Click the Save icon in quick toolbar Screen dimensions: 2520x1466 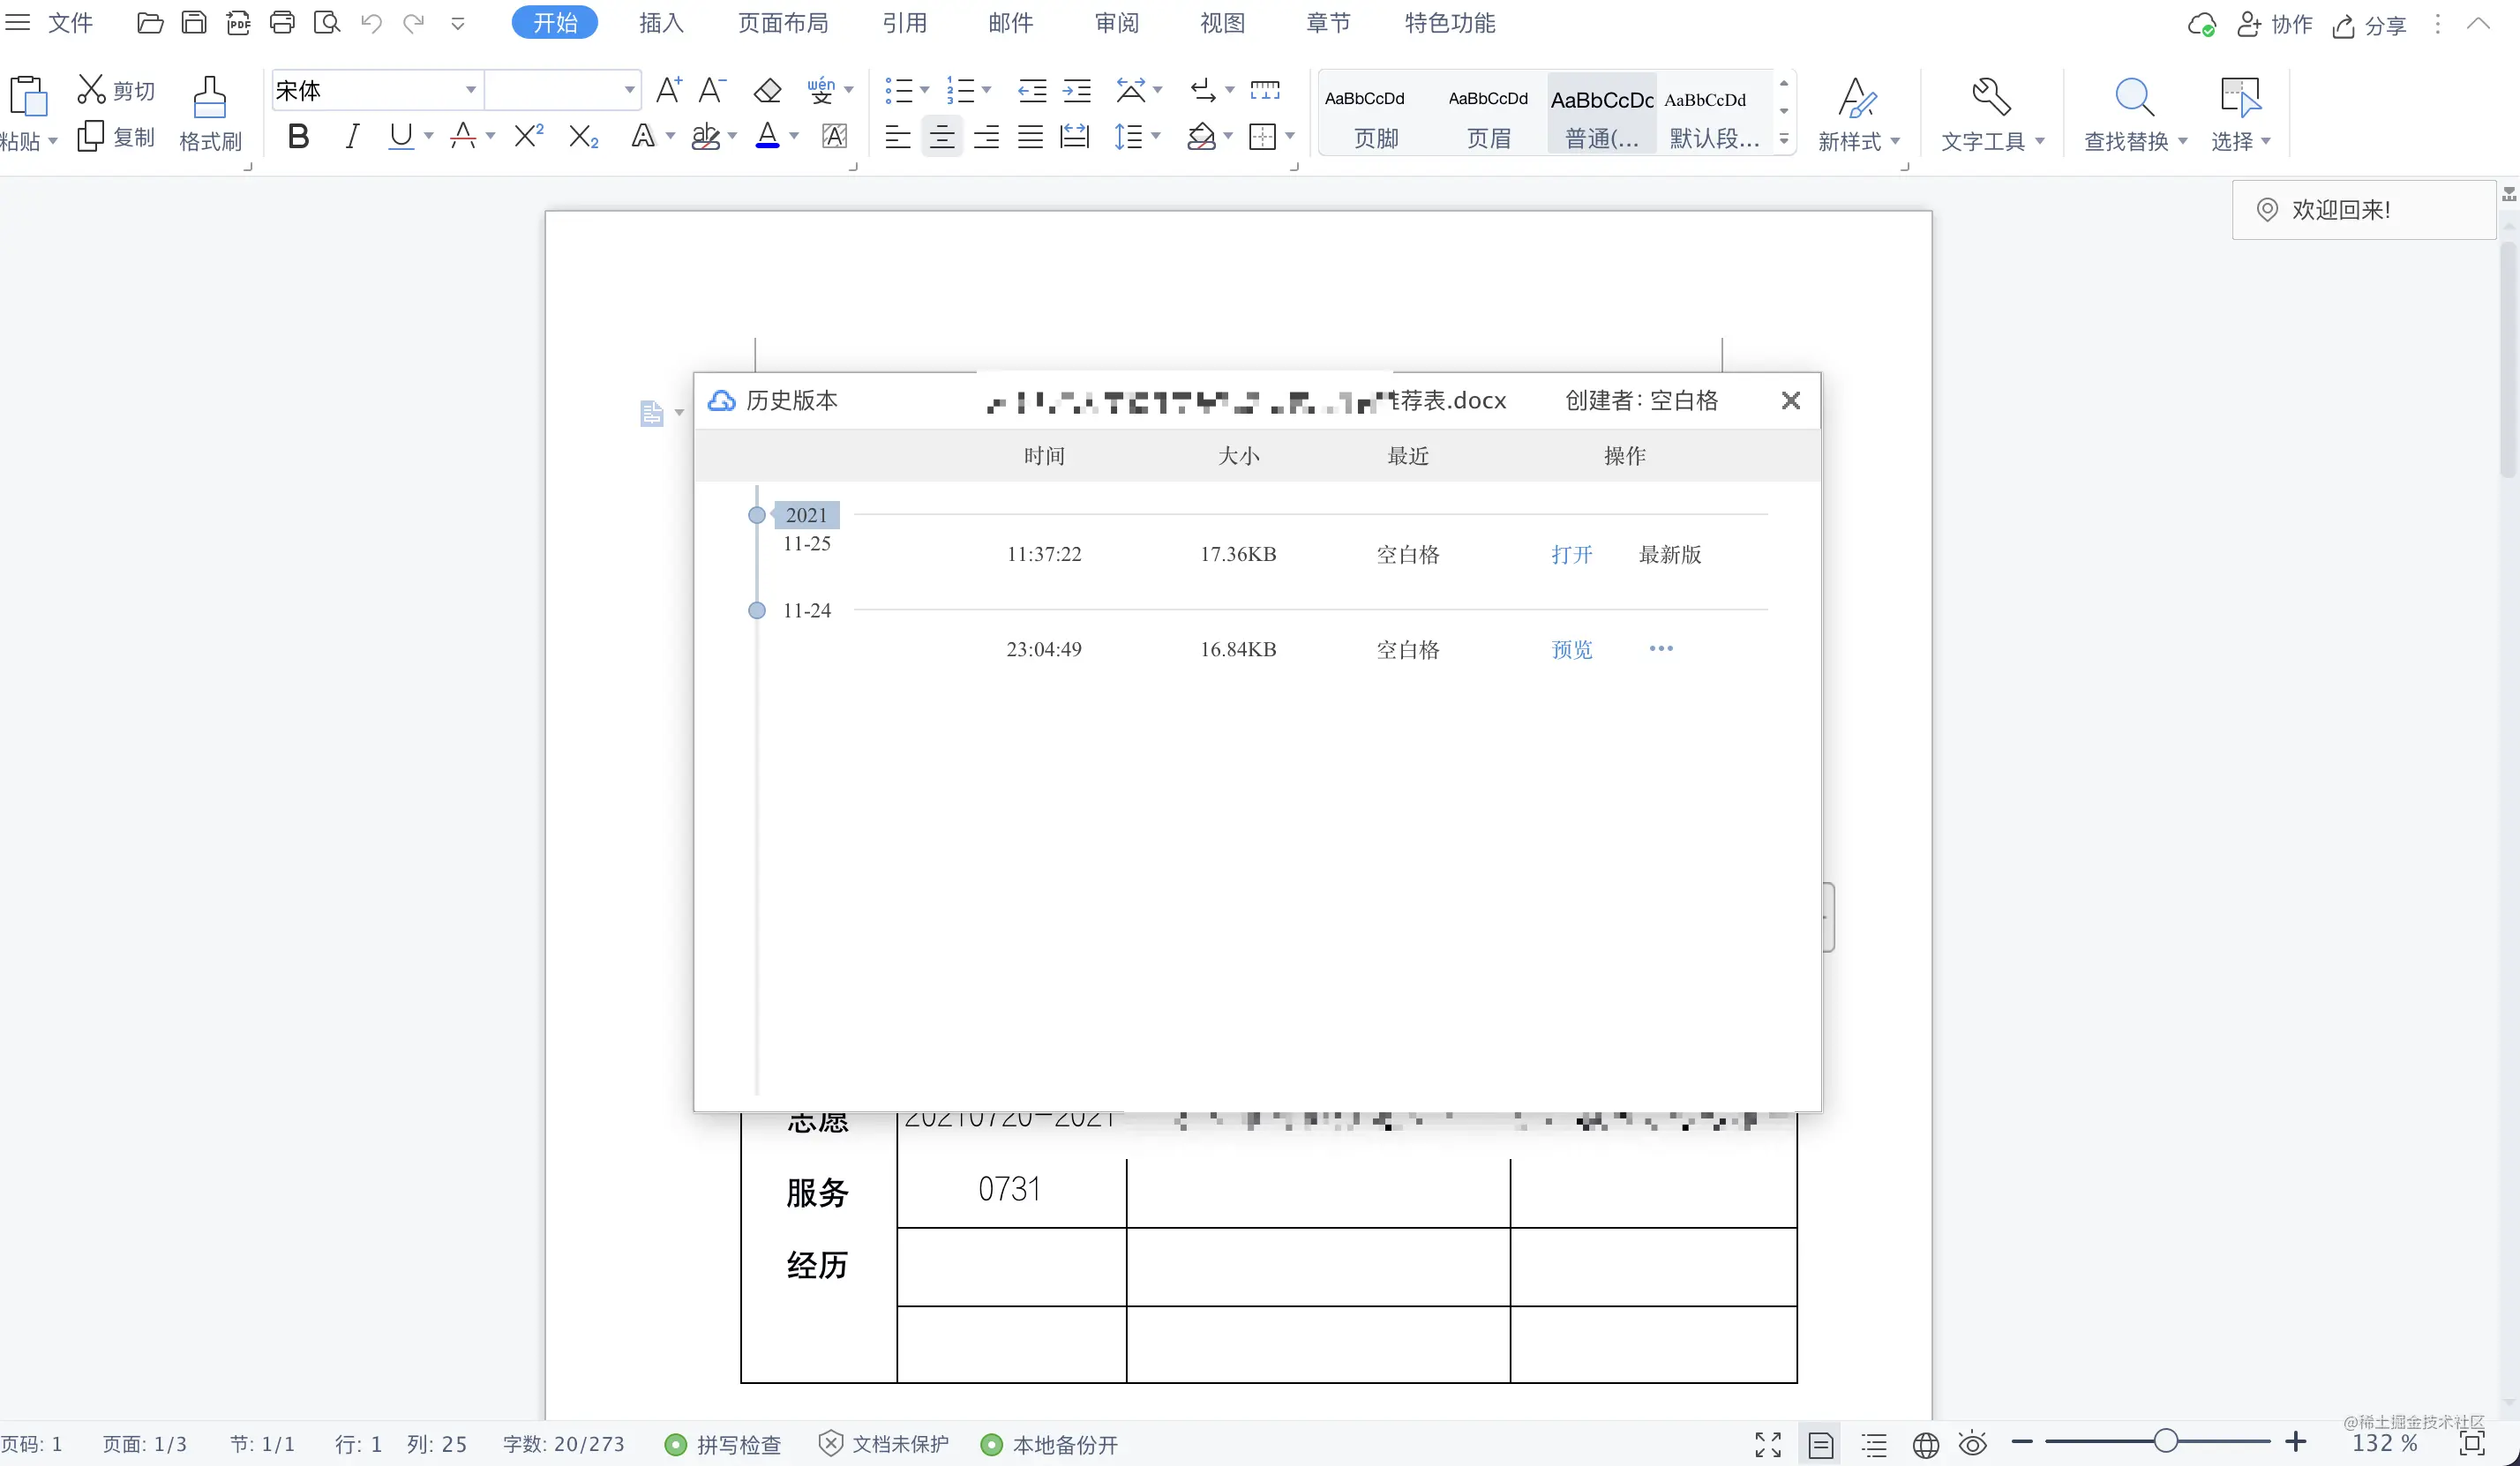pyautogui.click(x=194, y=23)
